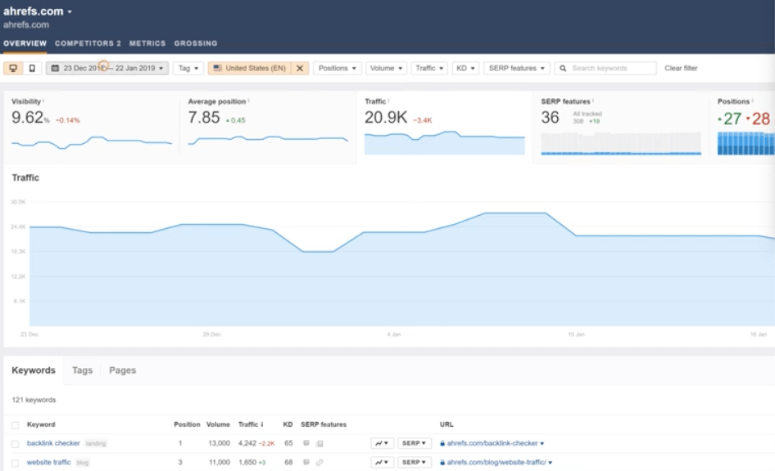Image resolution: width=775 pixels, height=471 pixels.
Task: Open SERP dropdown for backlink checker
Action: click(x=414, y=443)
